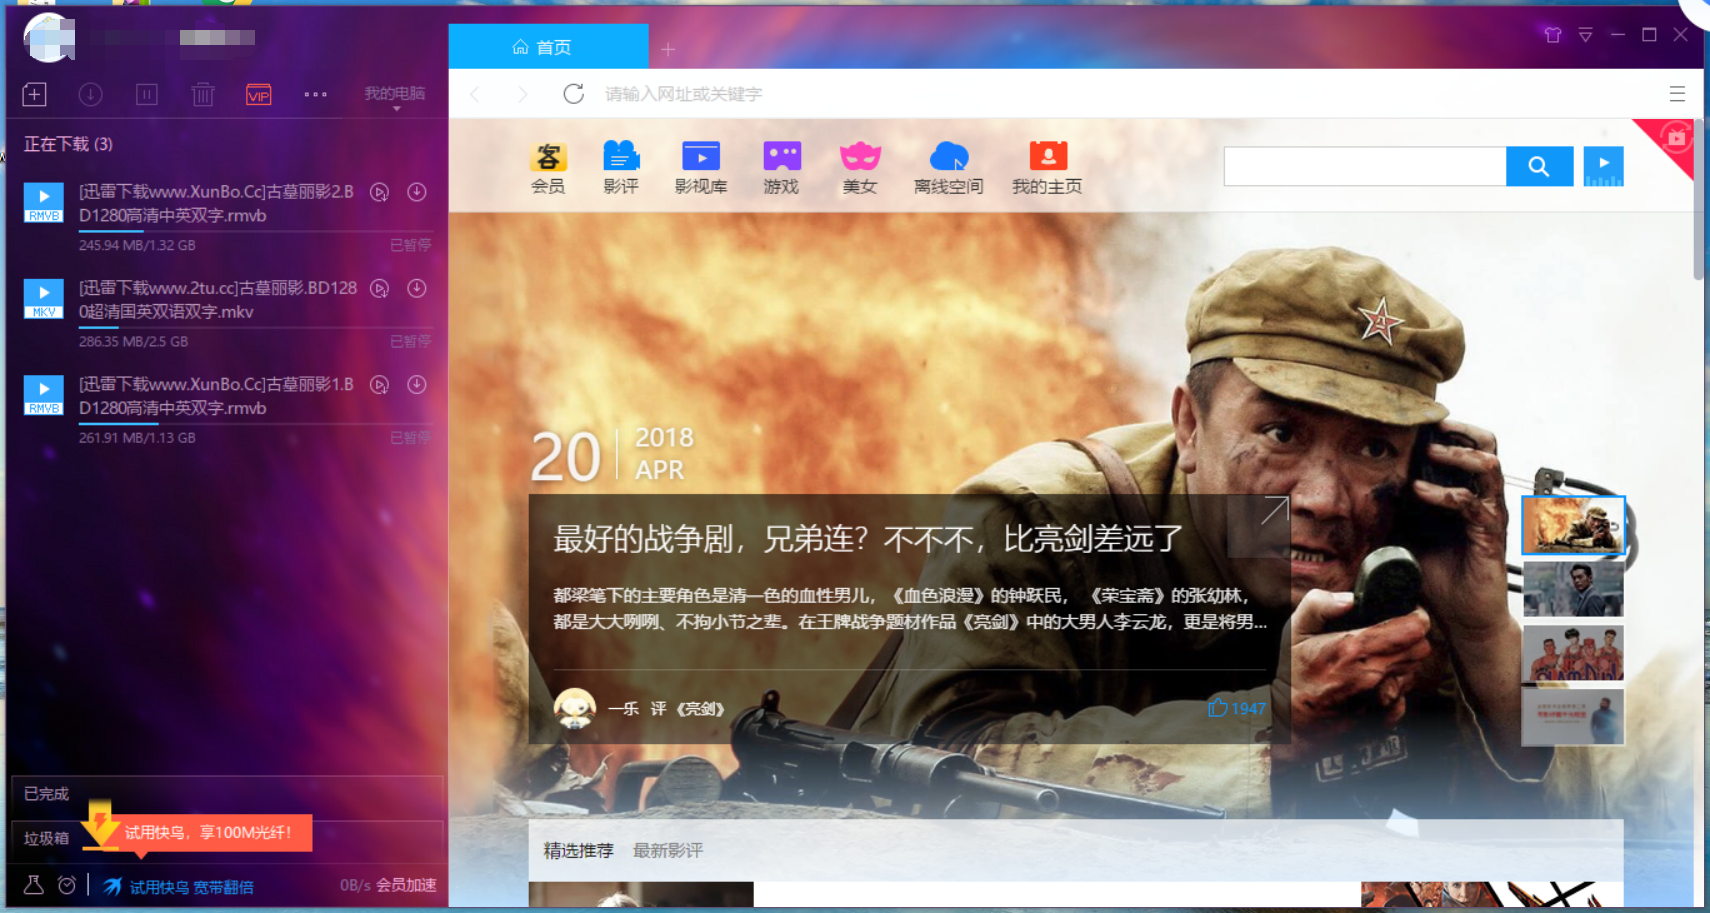Select 正在下载 (3) list header
Viewport: 1710px width, 913px height.
coord(68,144)
